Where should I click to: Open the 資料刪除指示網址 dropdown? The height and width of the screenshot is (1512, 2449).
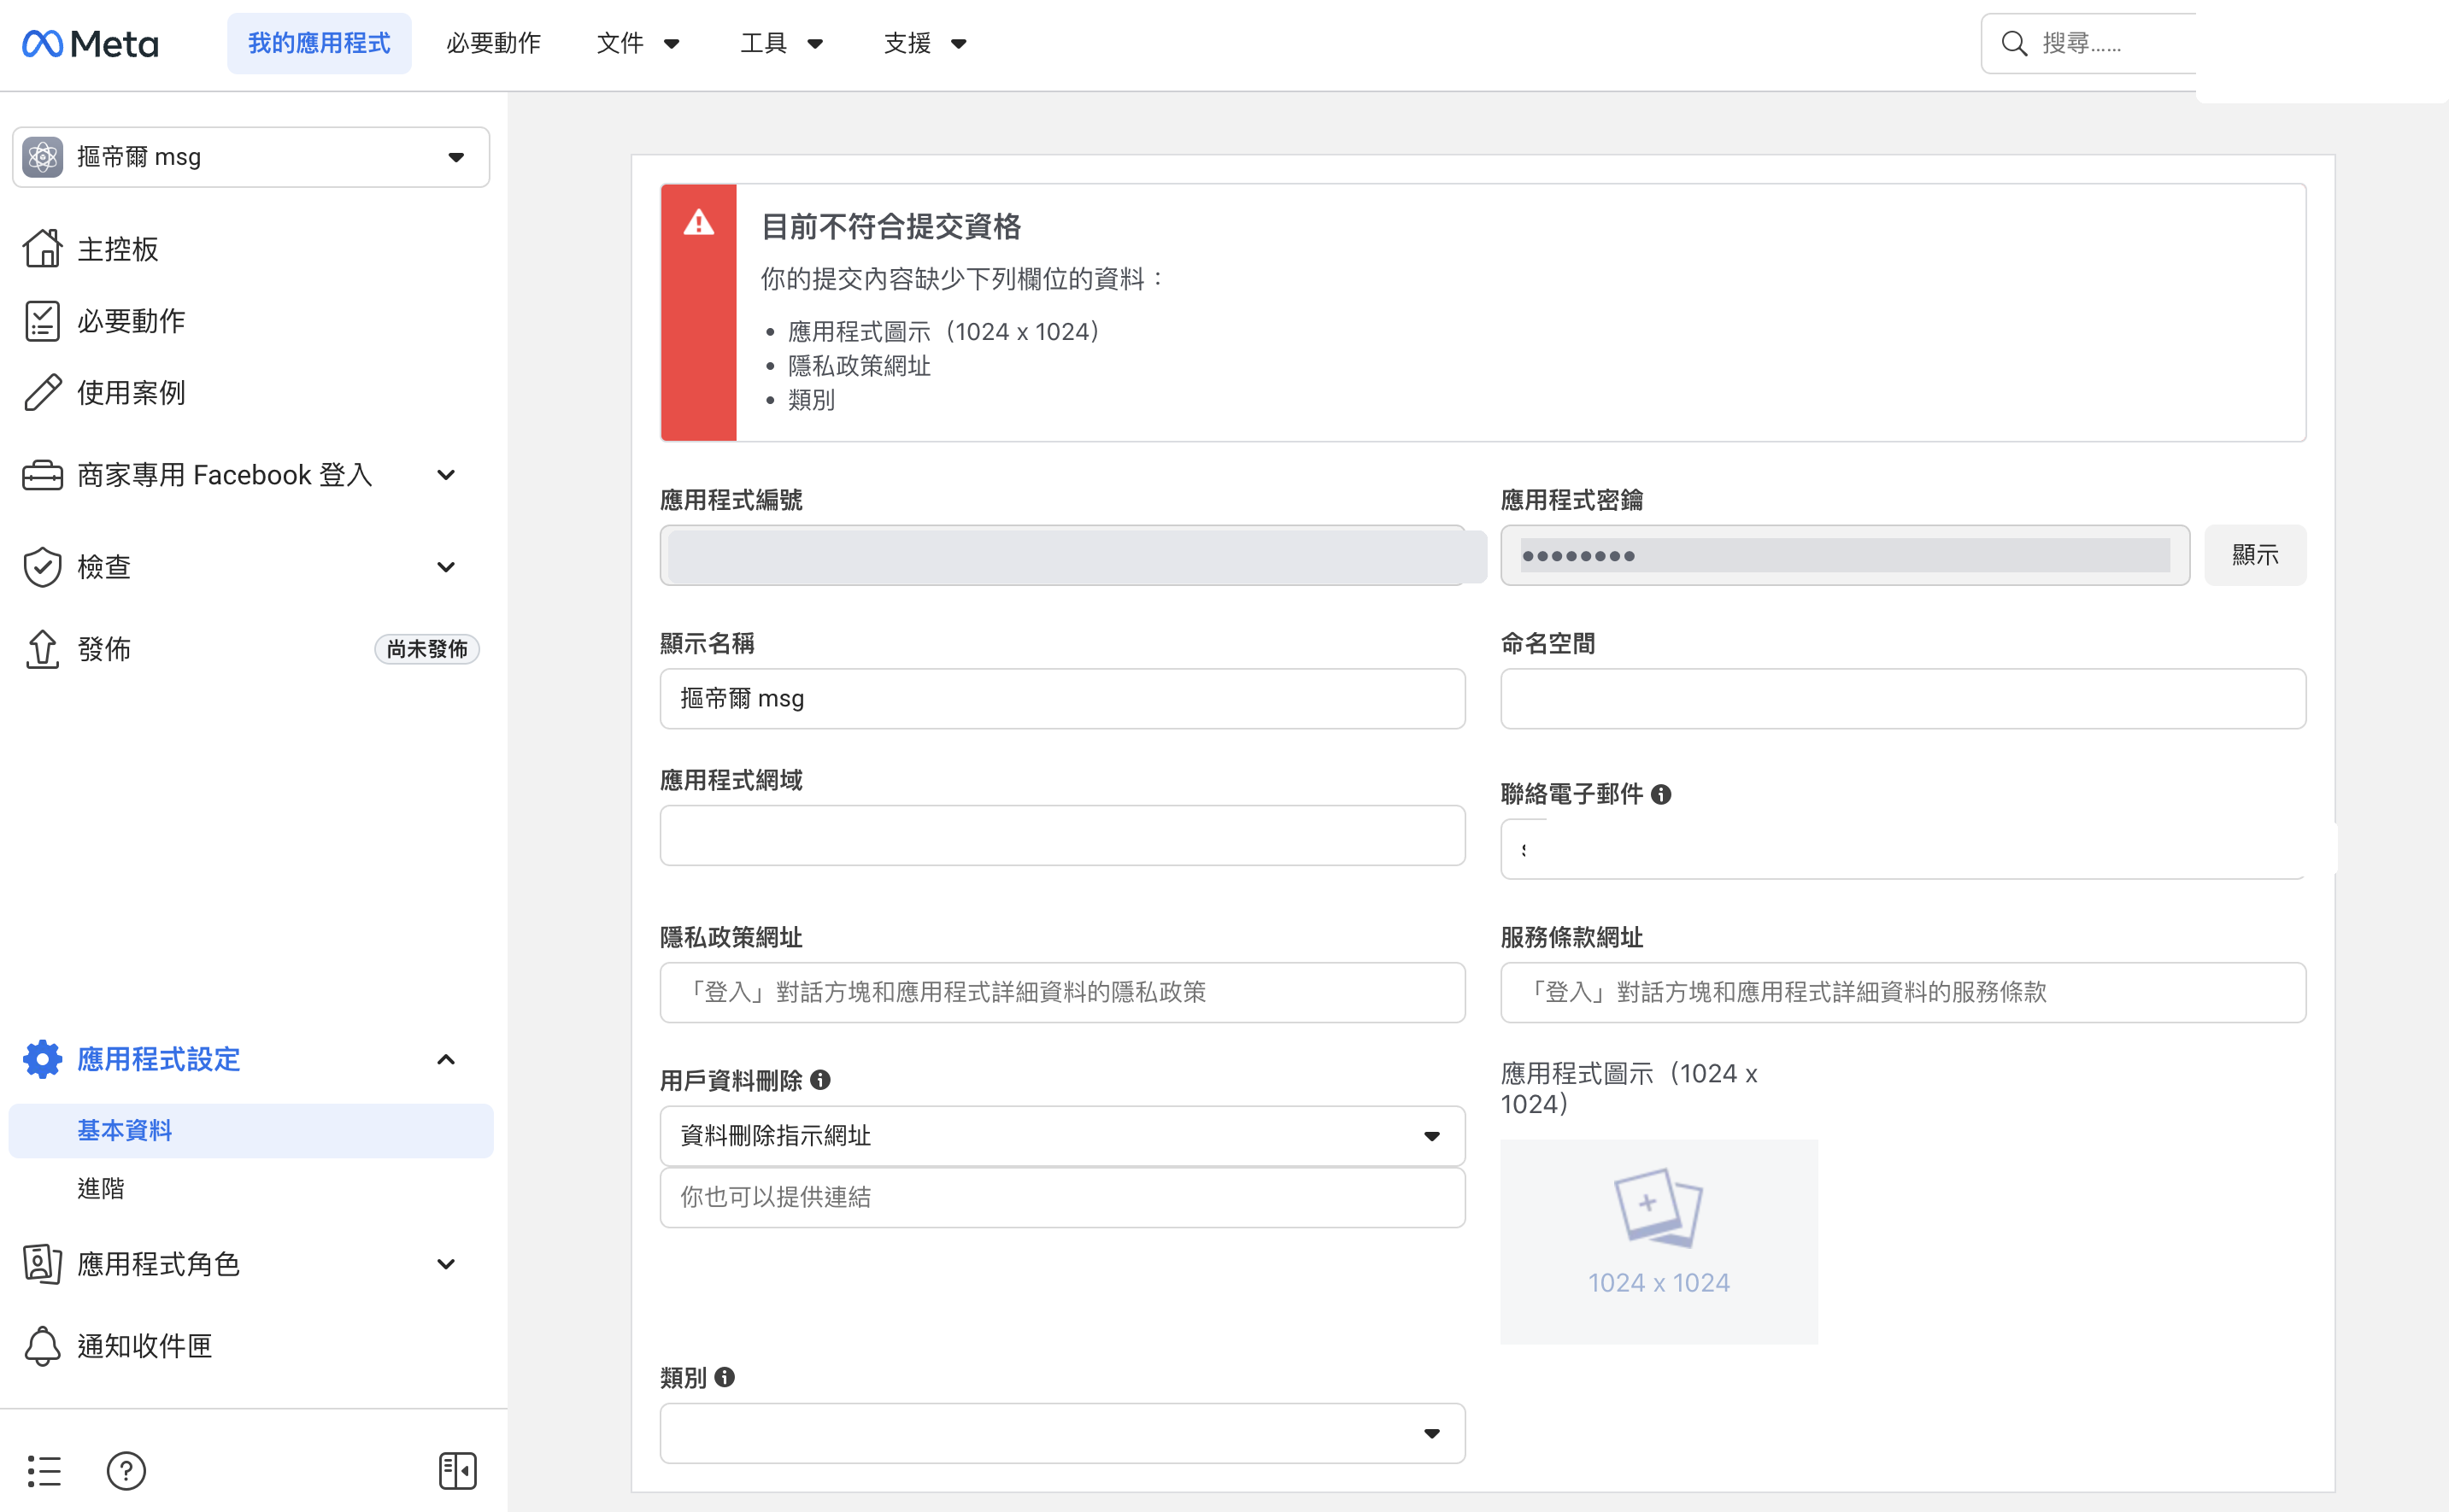tap(1062, 1135)
